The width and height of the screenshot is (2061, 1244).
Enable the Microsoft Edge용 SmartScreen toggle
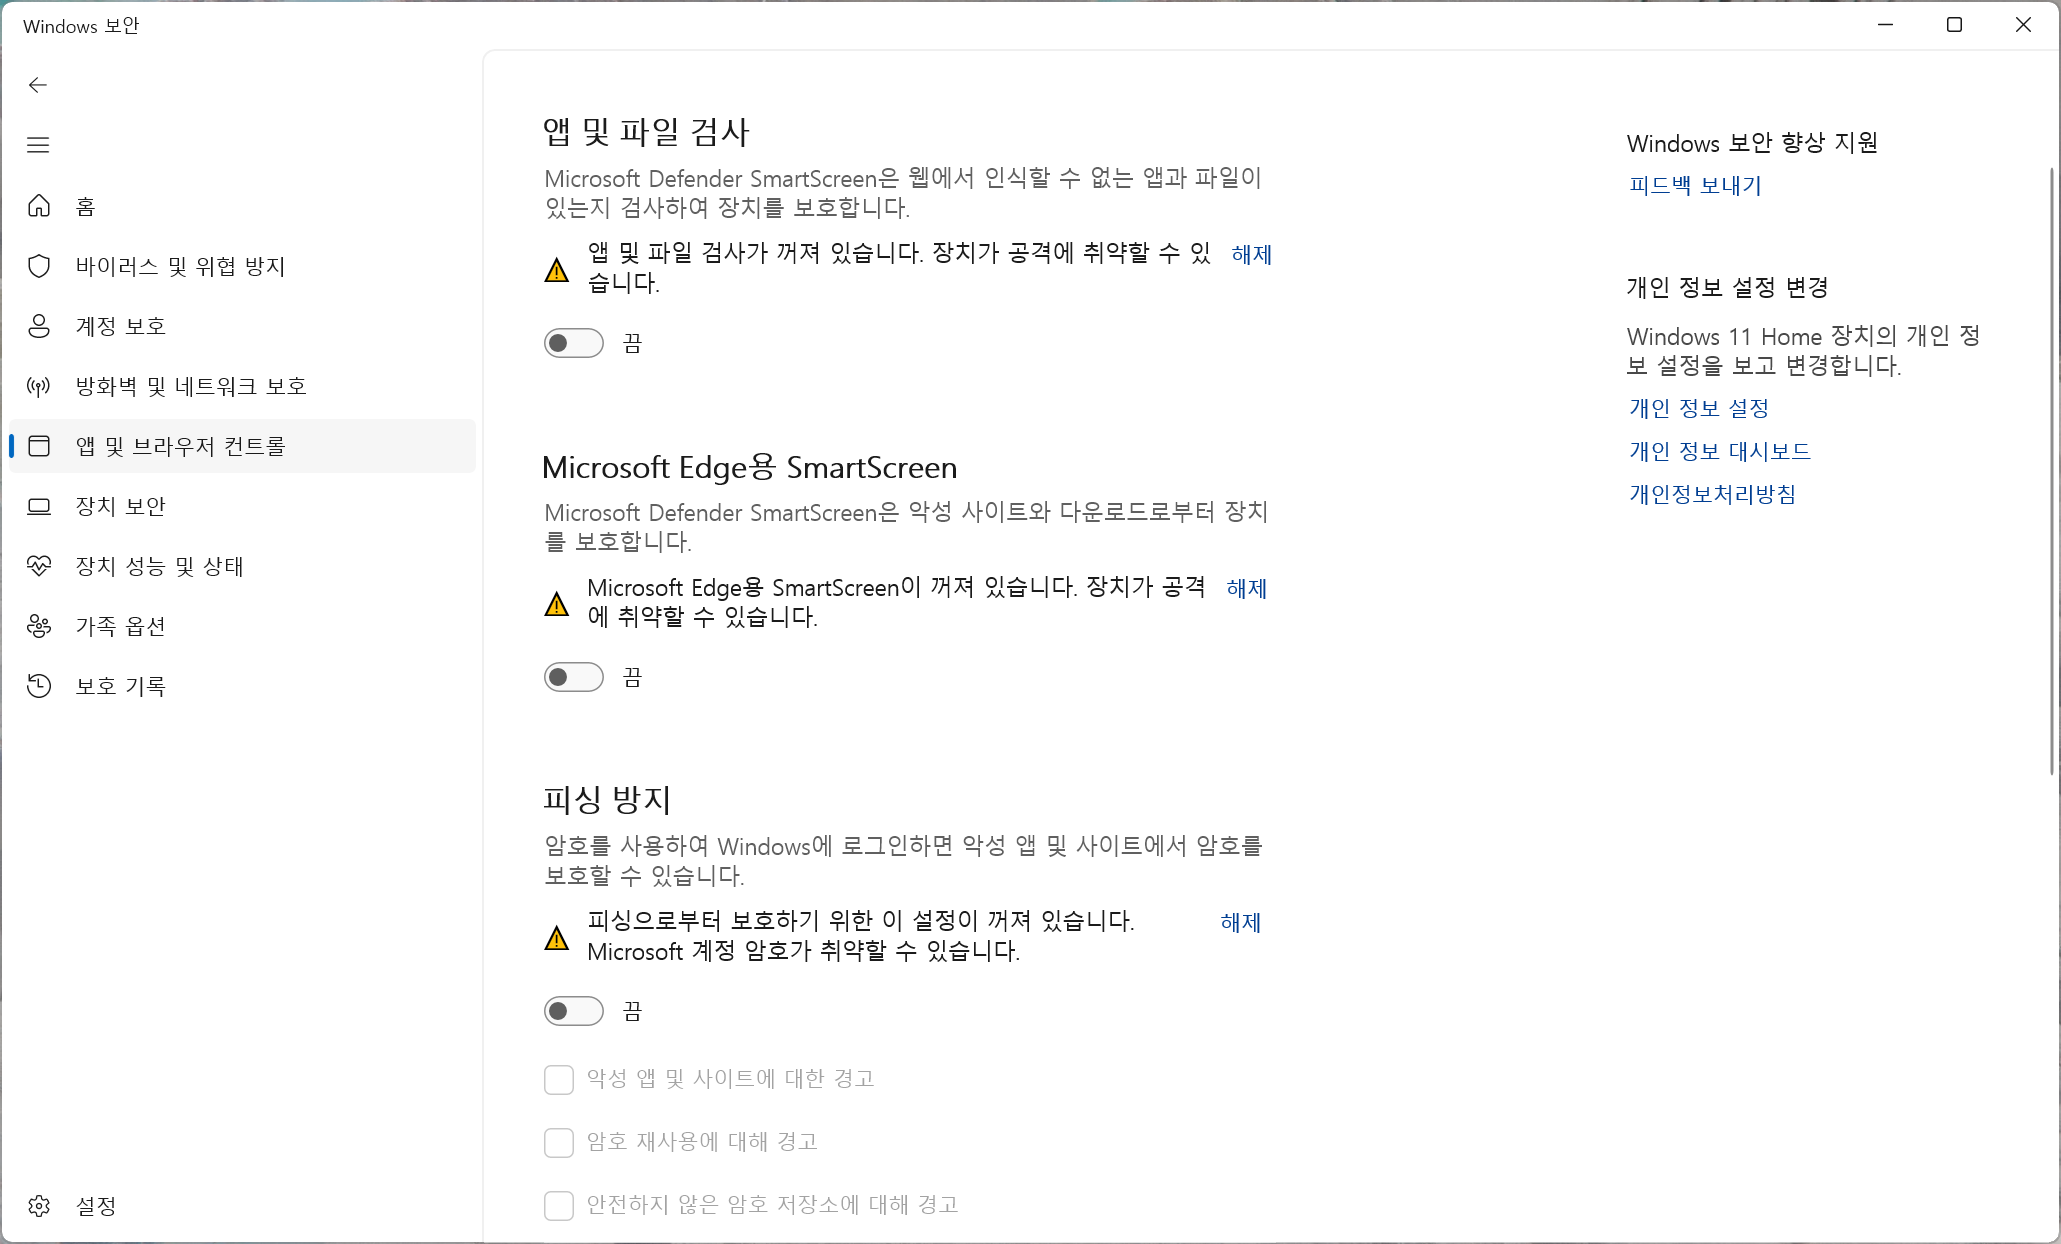pyautogui.click(x=573, y=677)
